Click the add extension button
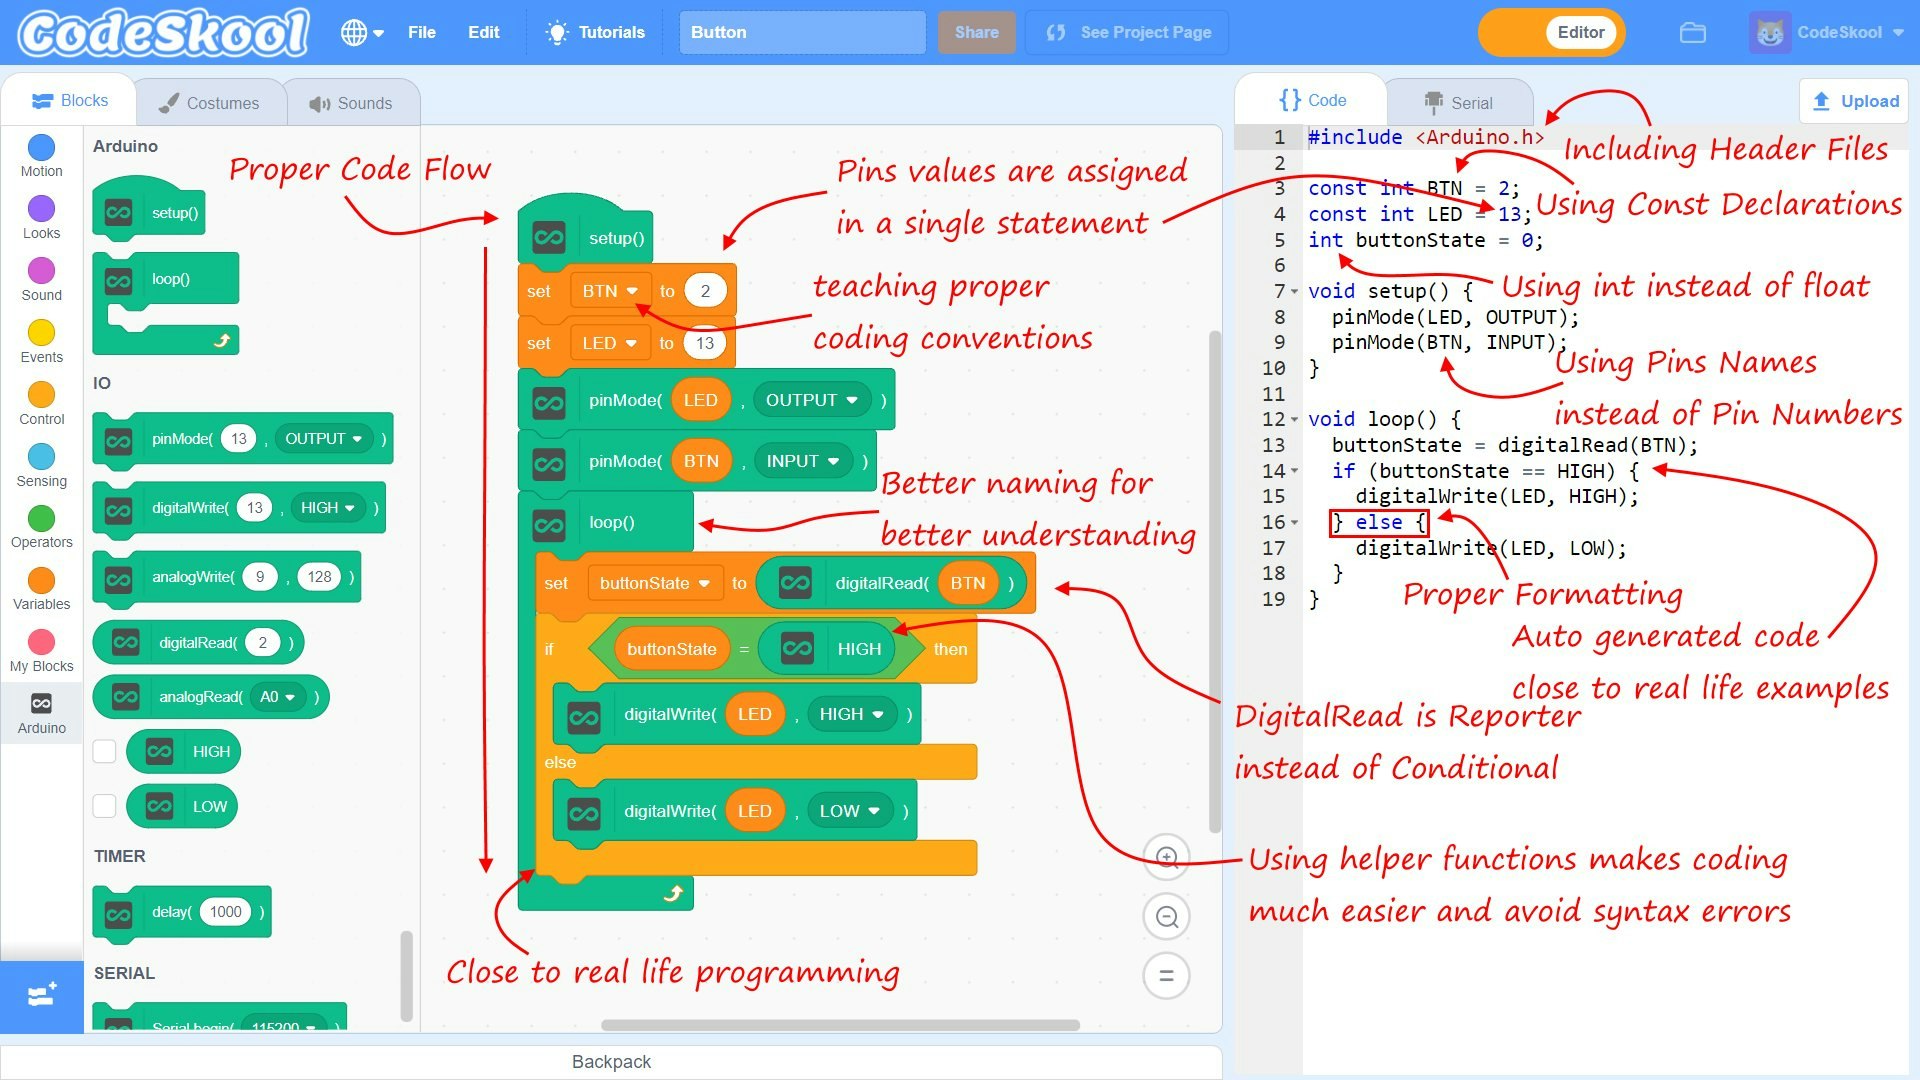 point(42,995)
